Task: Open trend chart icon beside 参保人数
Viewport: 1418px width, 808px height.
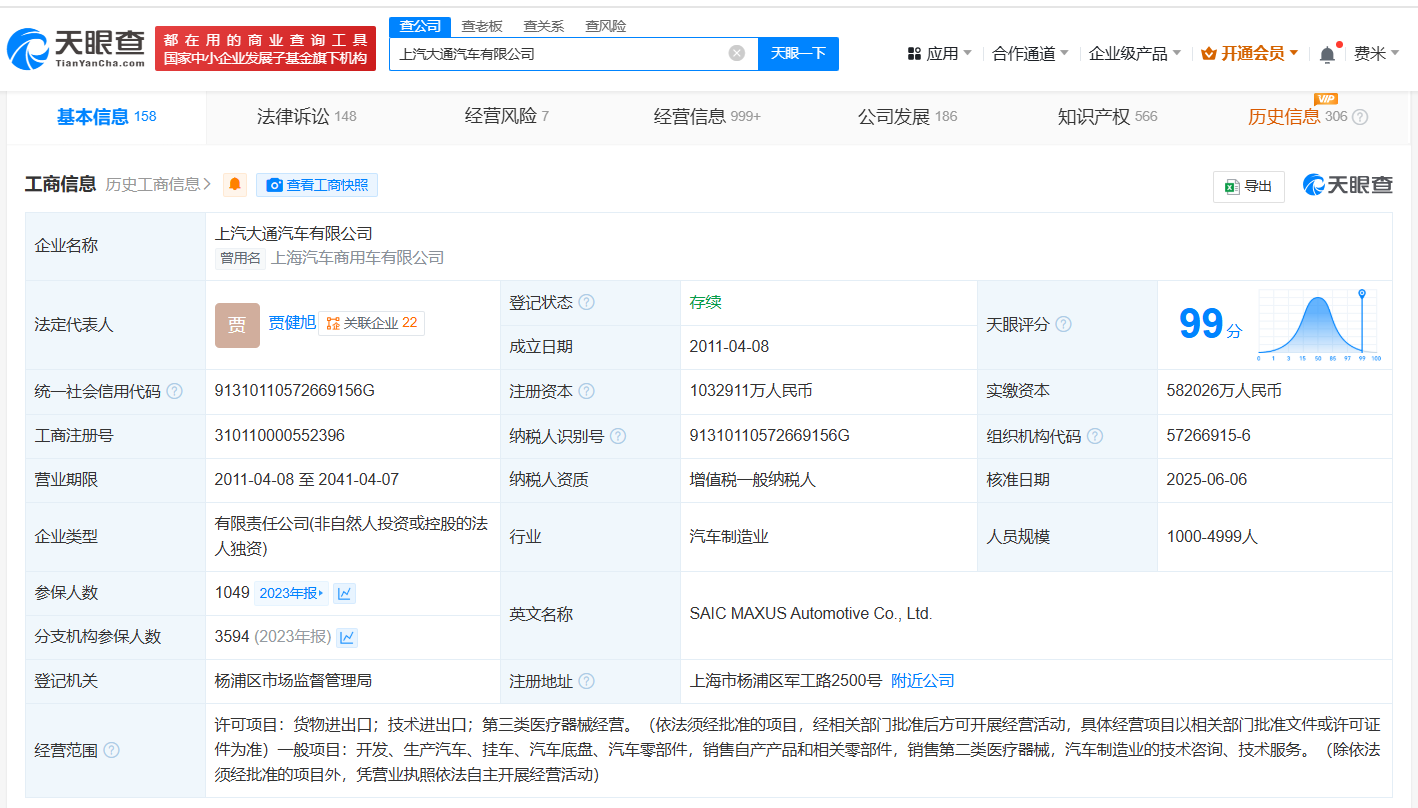Action: tap(344, 593)
